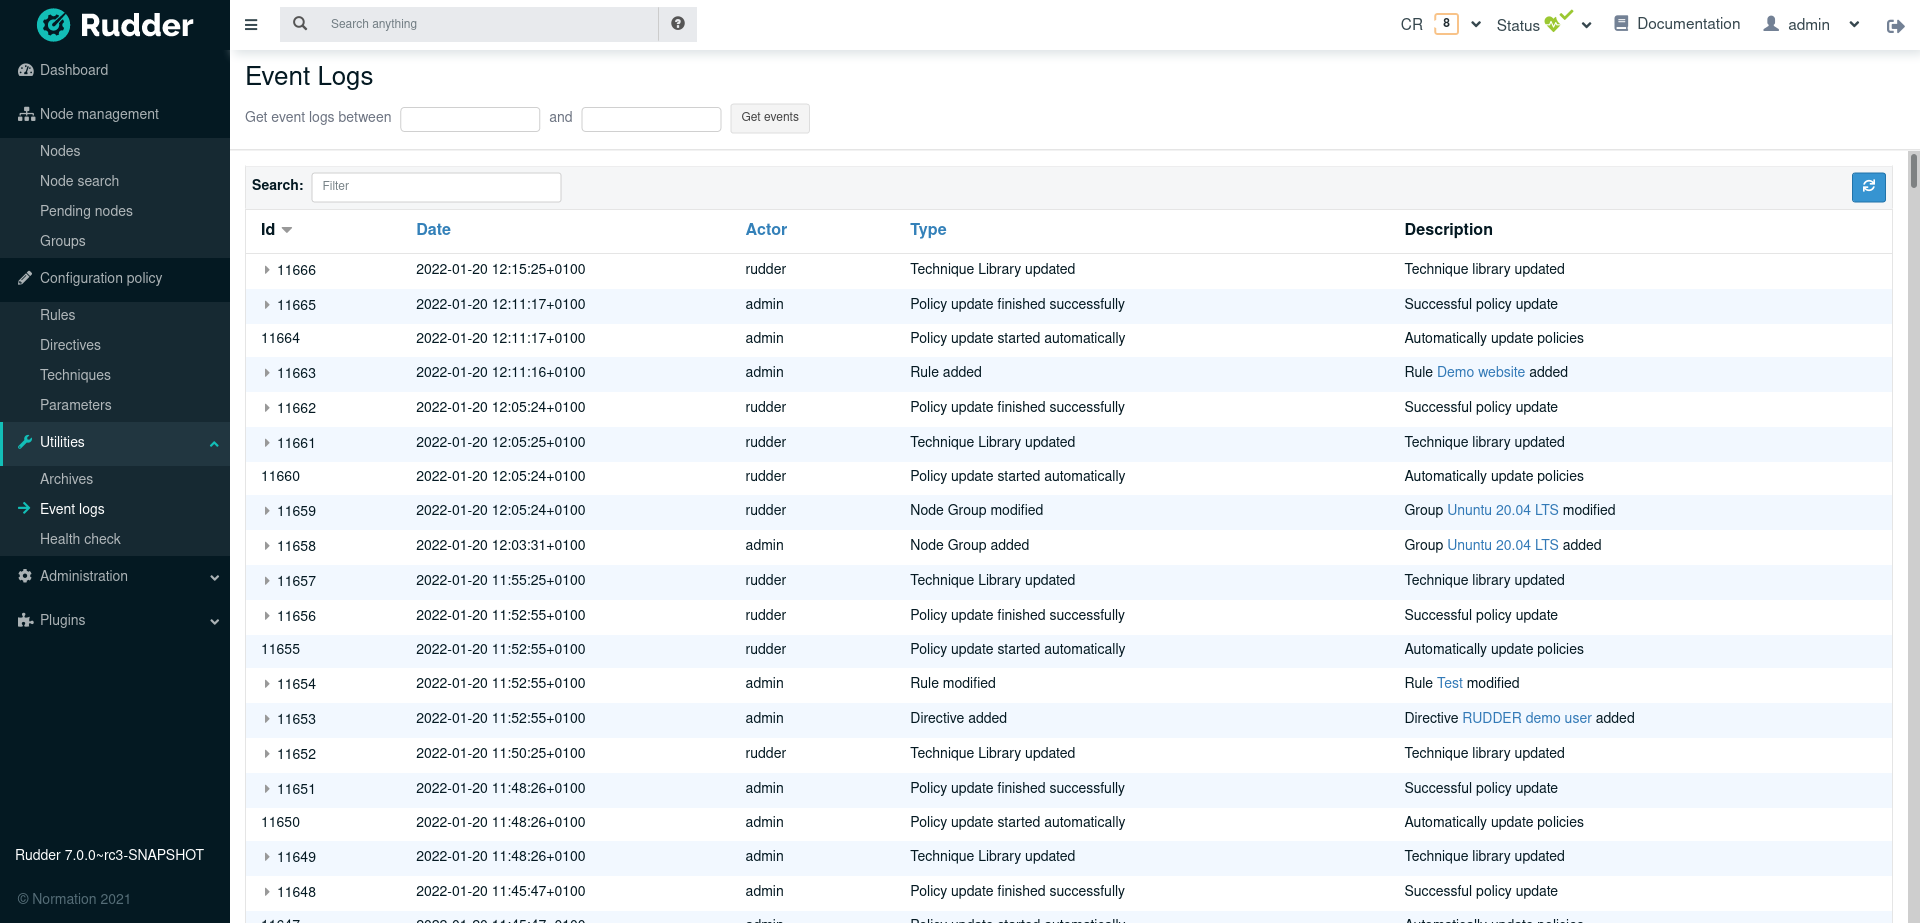Open the help icon next to search bar
The width and height of the screenshot is (1920, 923).
click(x=678, y=23)
